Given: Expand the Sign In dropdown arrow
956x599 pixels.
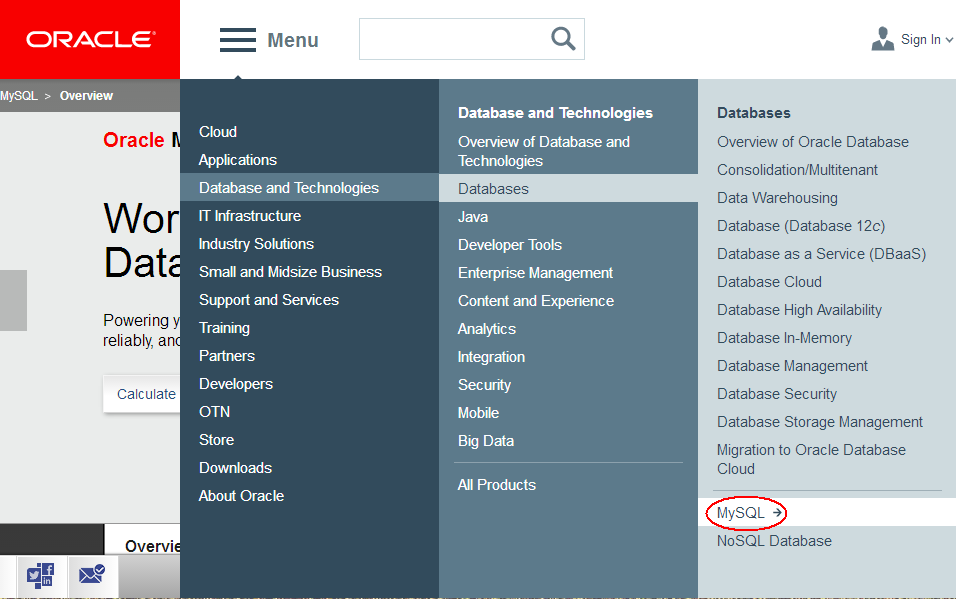Looking at the screenshot, I should click(x=949, y=40).
